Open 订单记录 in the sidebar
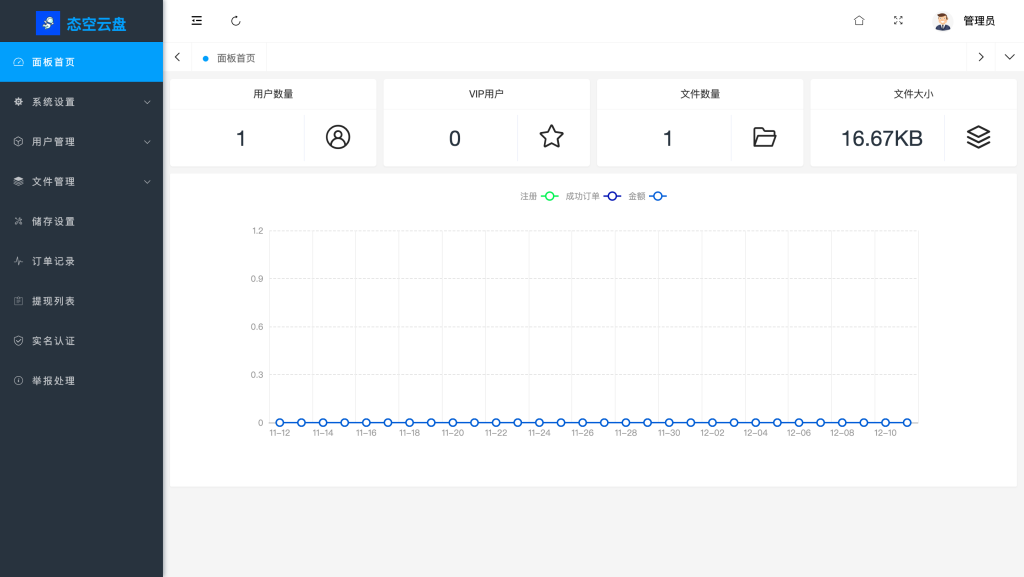This screenshot has width=1024, height=577. (53, 261)
